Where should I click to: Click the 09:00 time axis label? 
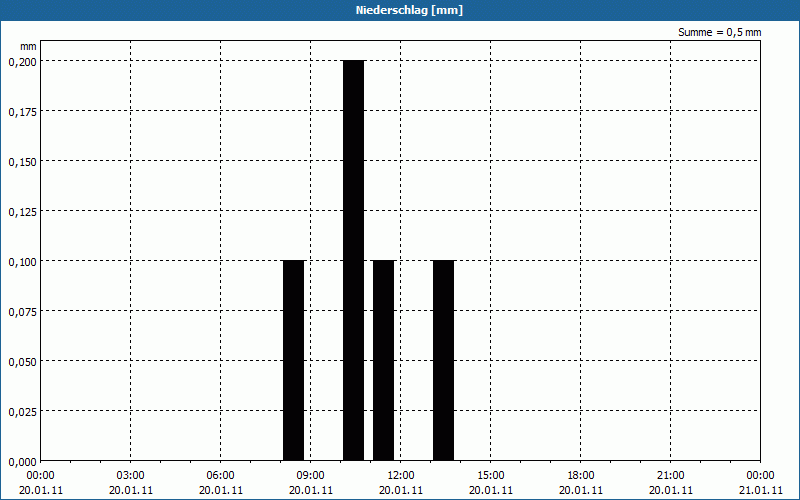311,476
